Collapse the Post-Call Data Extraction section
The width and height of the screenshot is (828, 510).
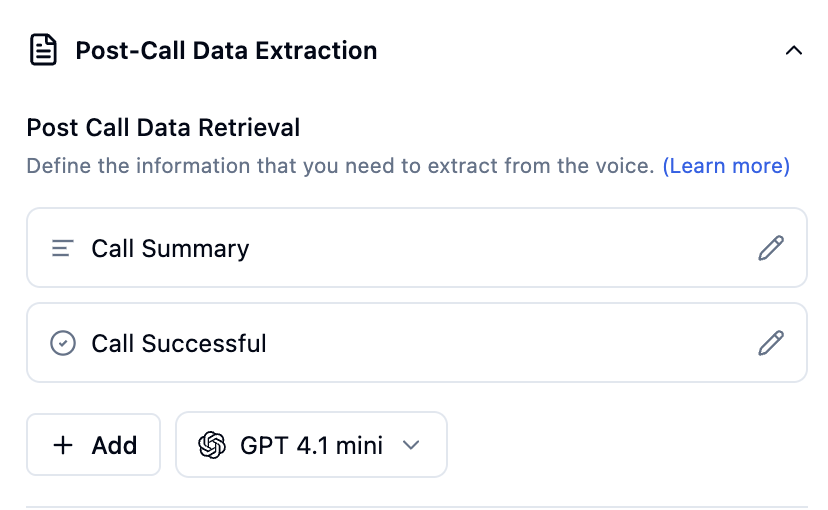coord(794,50)
